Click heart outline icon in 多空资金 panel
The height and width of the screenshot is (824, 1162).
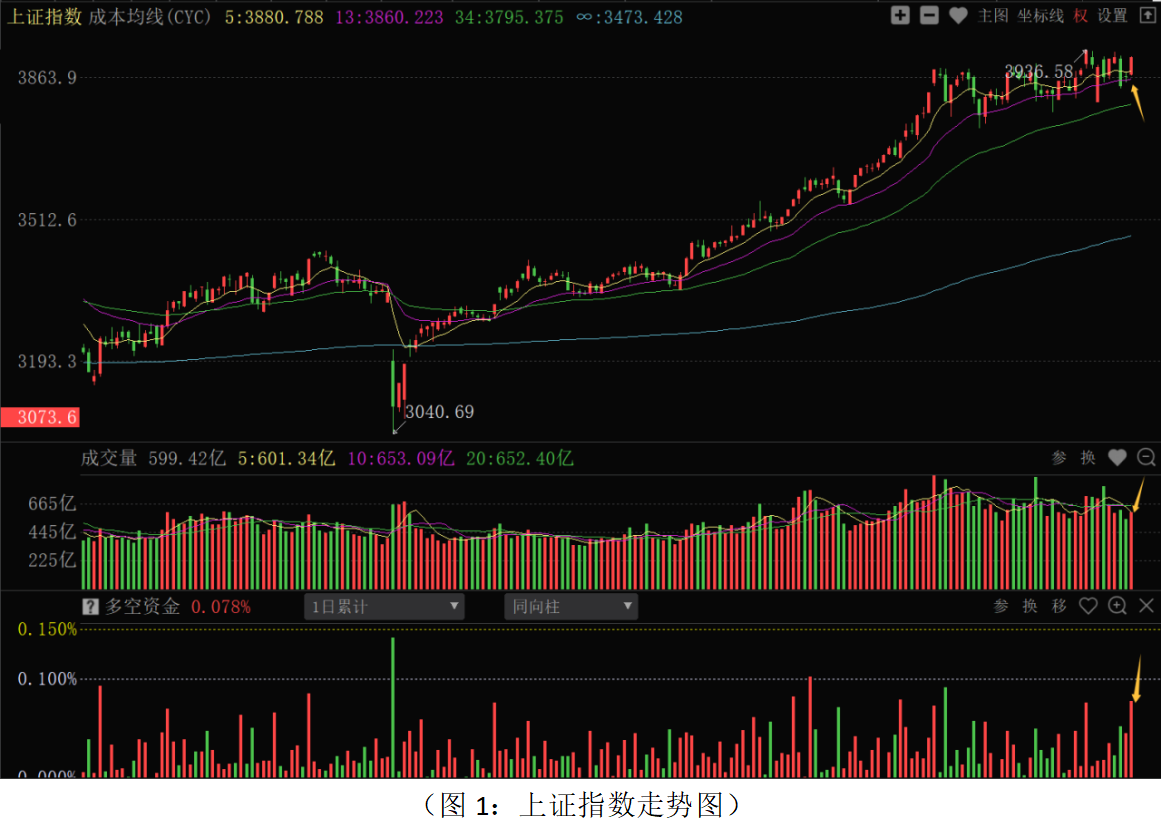click(x=1088, y=606)
